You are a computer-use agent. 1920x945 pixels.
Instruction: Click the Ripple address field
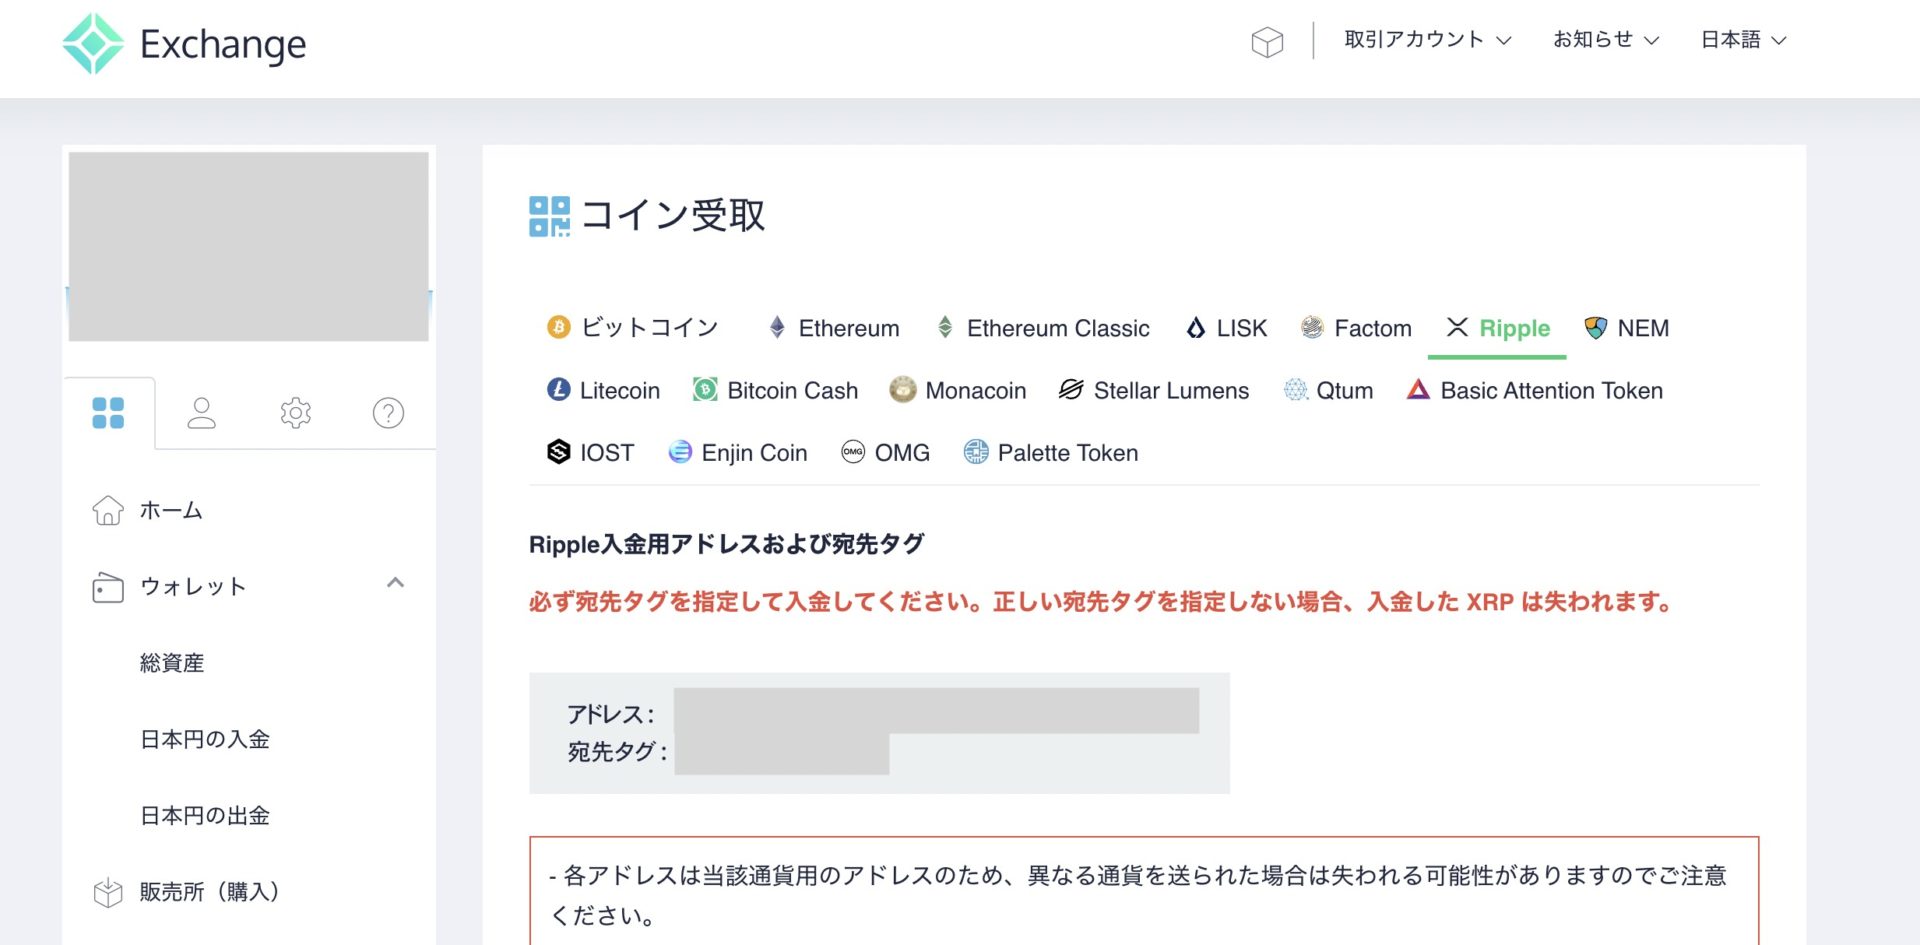pyautogui.click(x=935, y=711)
